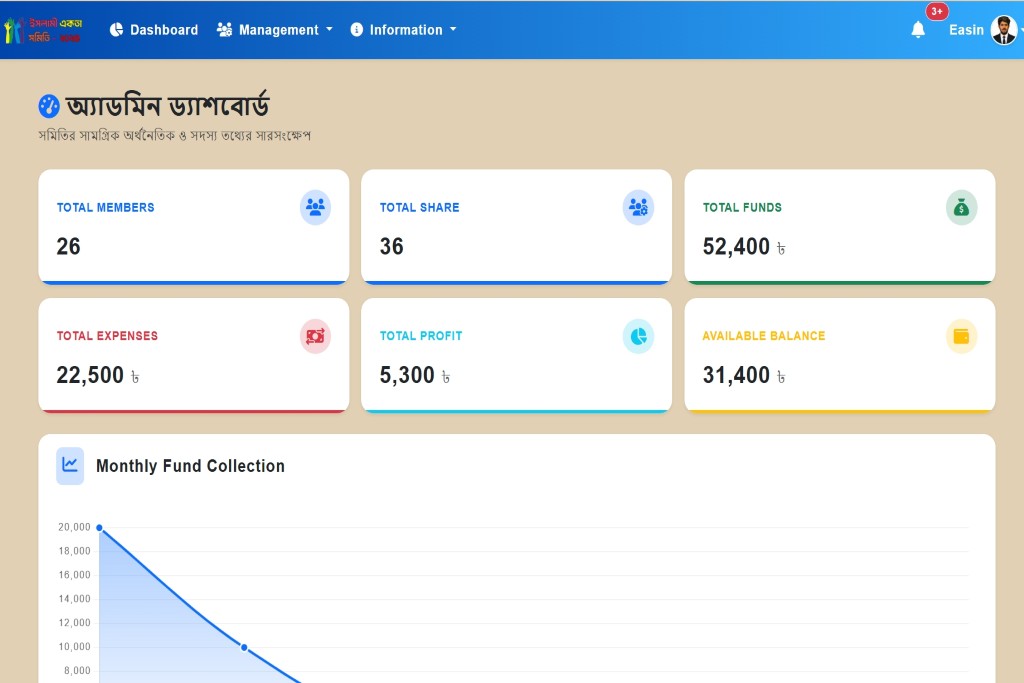Click the Total Funds money bag icon
Screen dimensions: 1024x683
point(961,208)
